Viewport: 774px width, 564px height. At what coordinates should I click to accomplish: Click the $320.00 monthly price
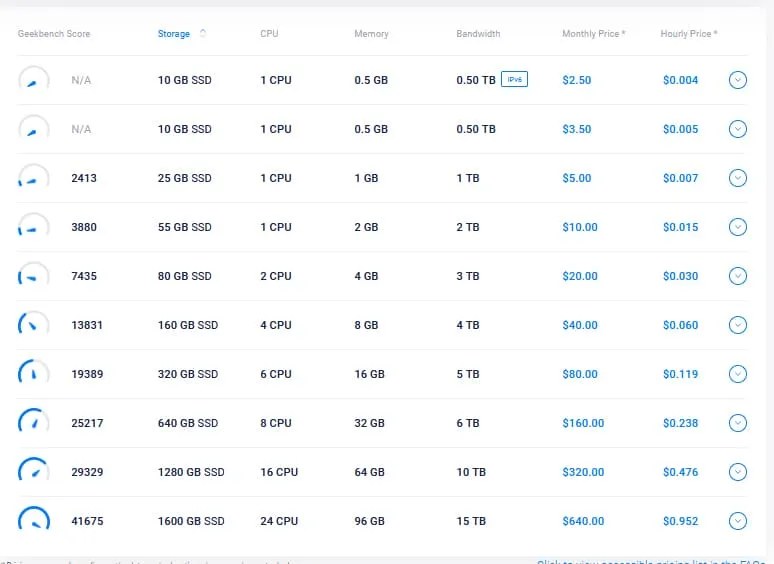click(x=583, y=472)
